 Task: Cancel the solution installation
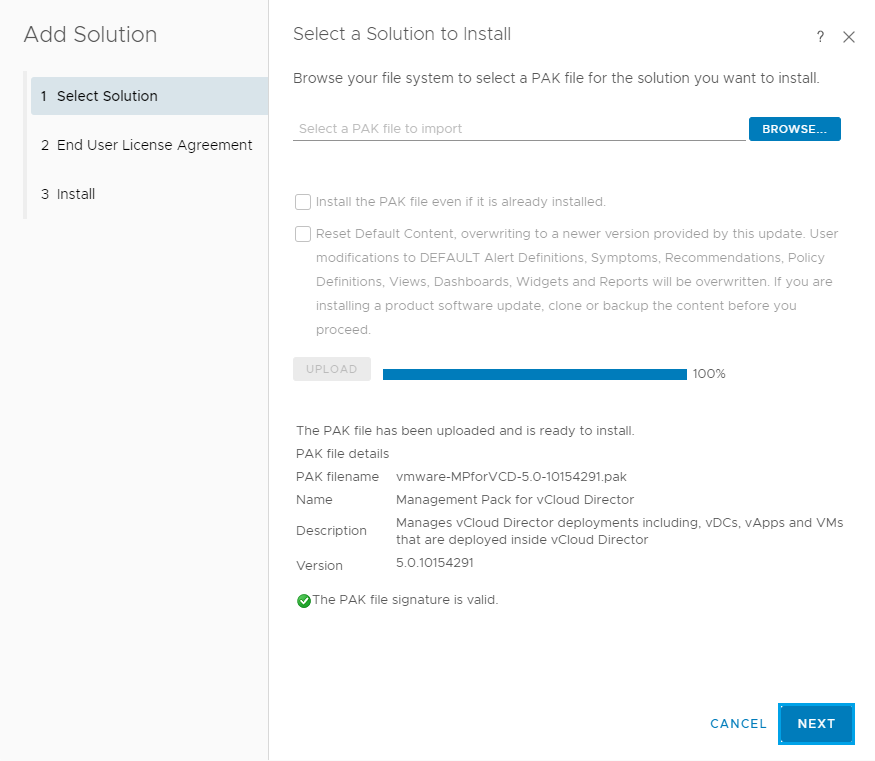point(738,724)
